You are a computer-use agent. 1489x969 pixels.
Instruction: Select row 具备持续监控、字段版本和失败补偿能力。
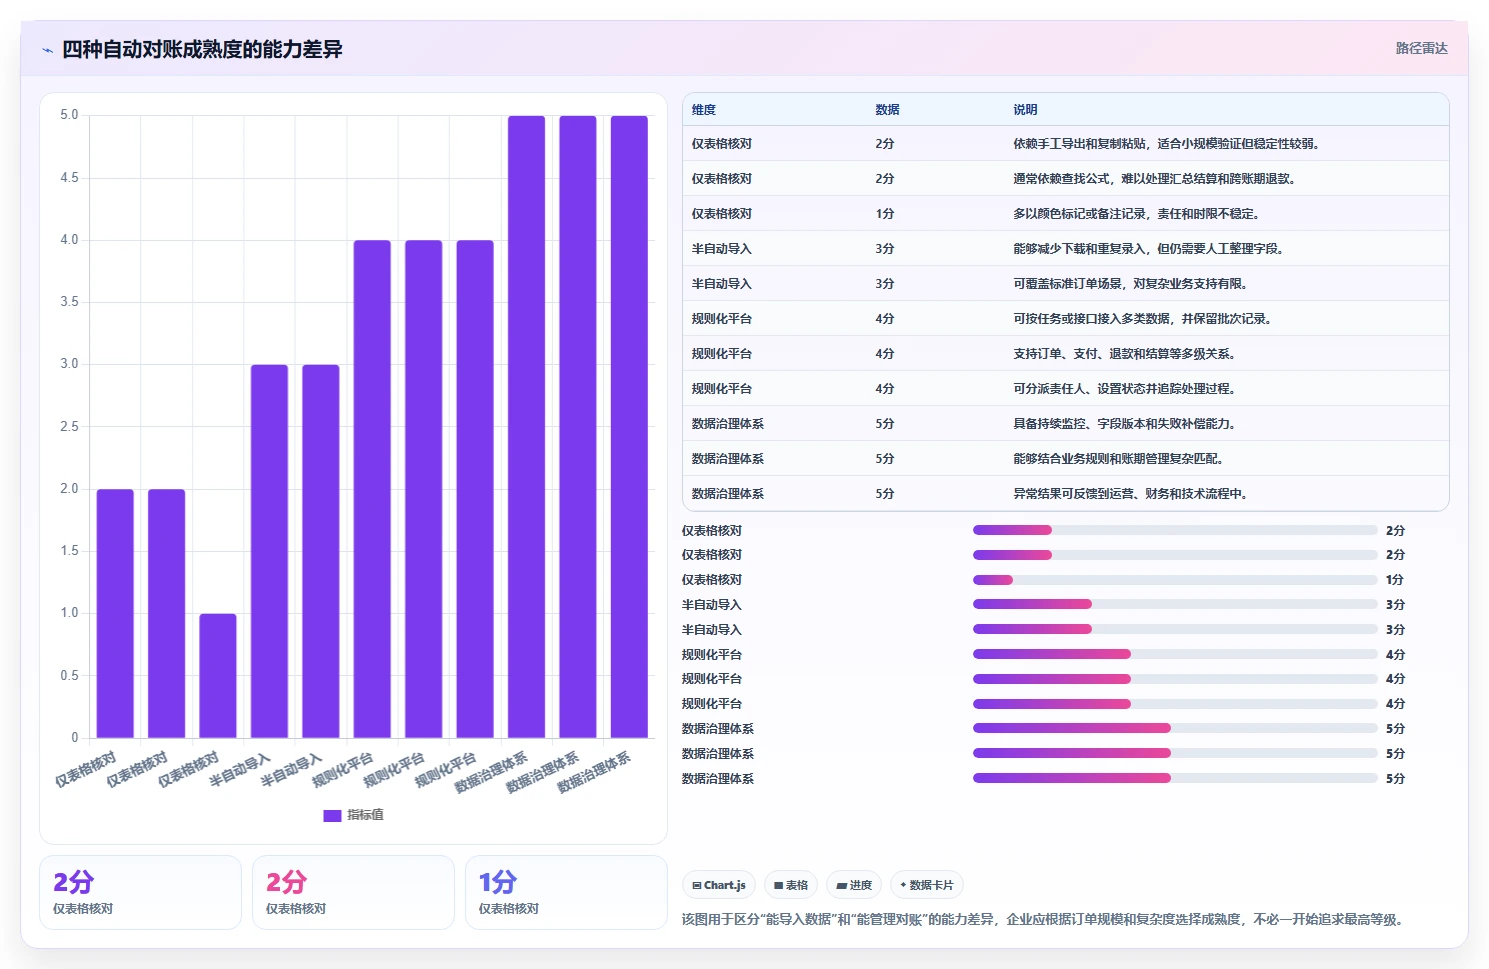pyautogui.click(x=1066, y=424)
